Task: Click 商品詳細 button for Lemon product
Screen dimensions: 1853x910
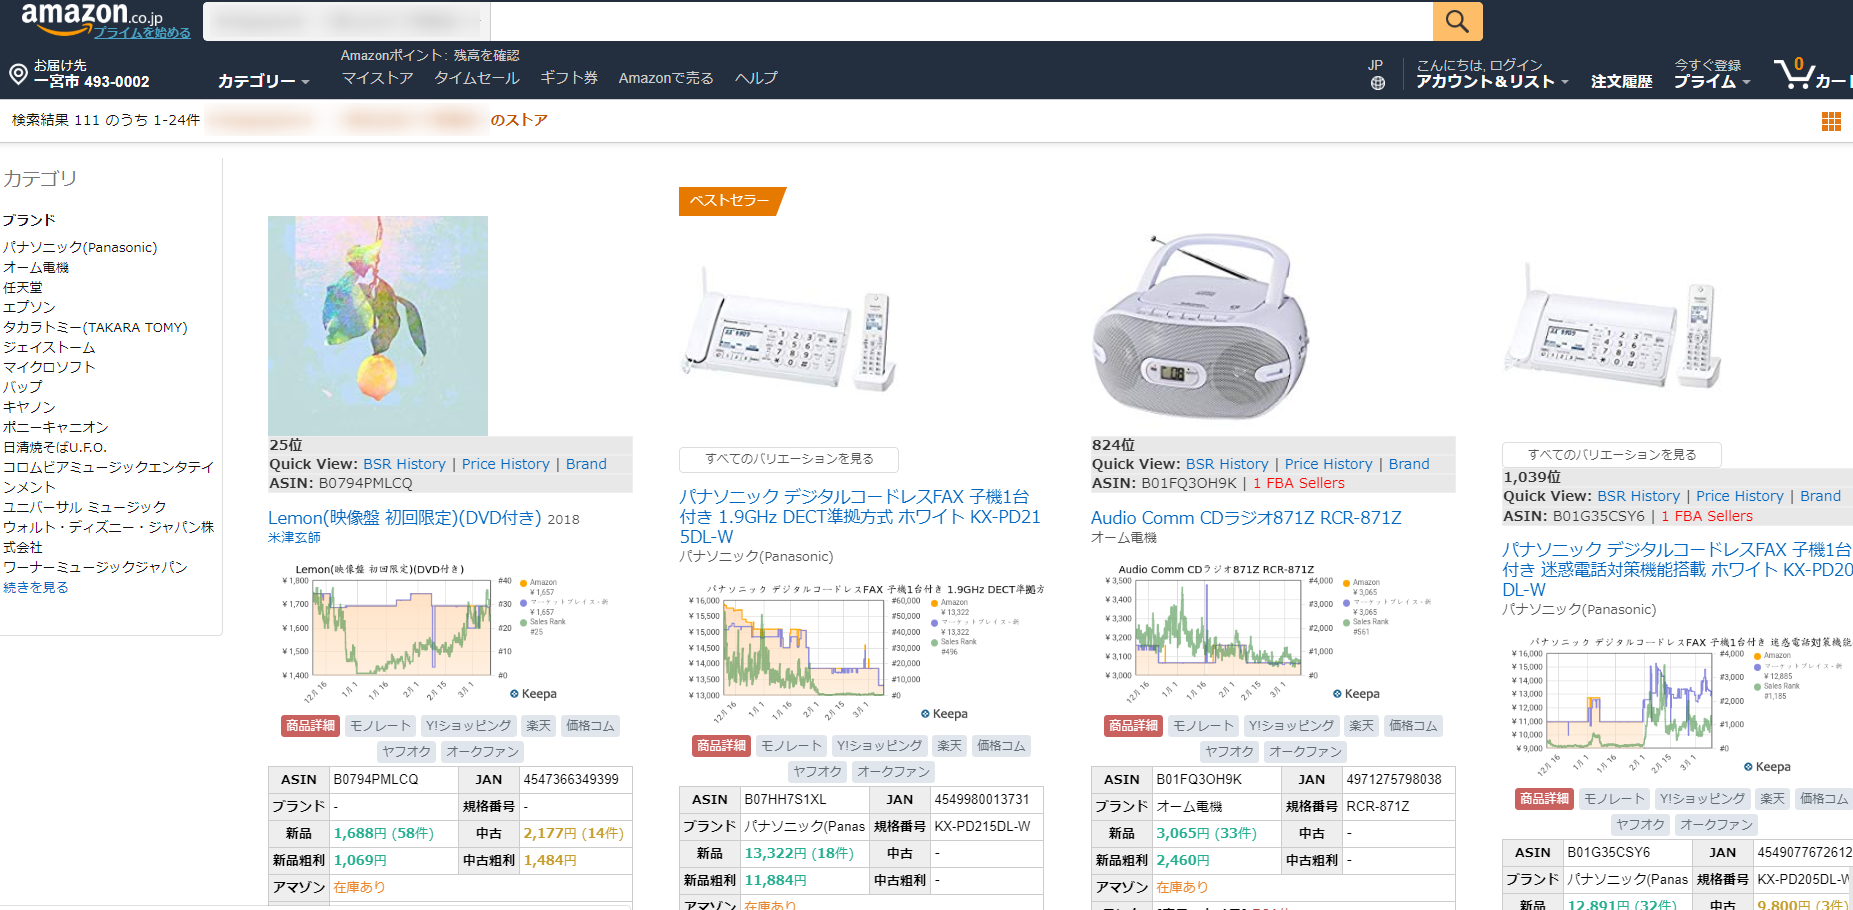Action: point(310,726)
